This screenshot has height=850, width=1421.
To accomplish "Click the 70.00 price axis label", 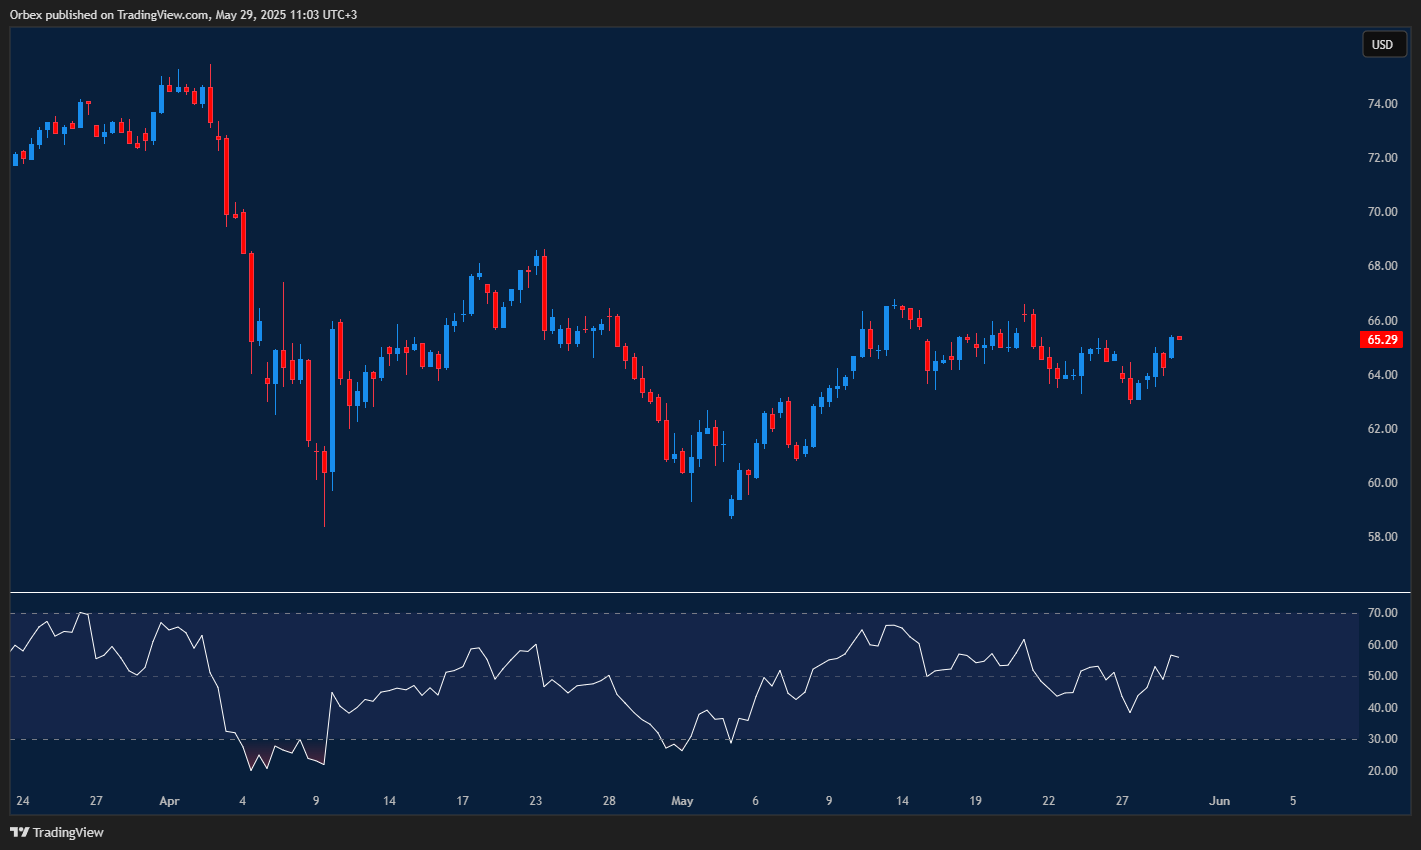I will [1382, 212].
